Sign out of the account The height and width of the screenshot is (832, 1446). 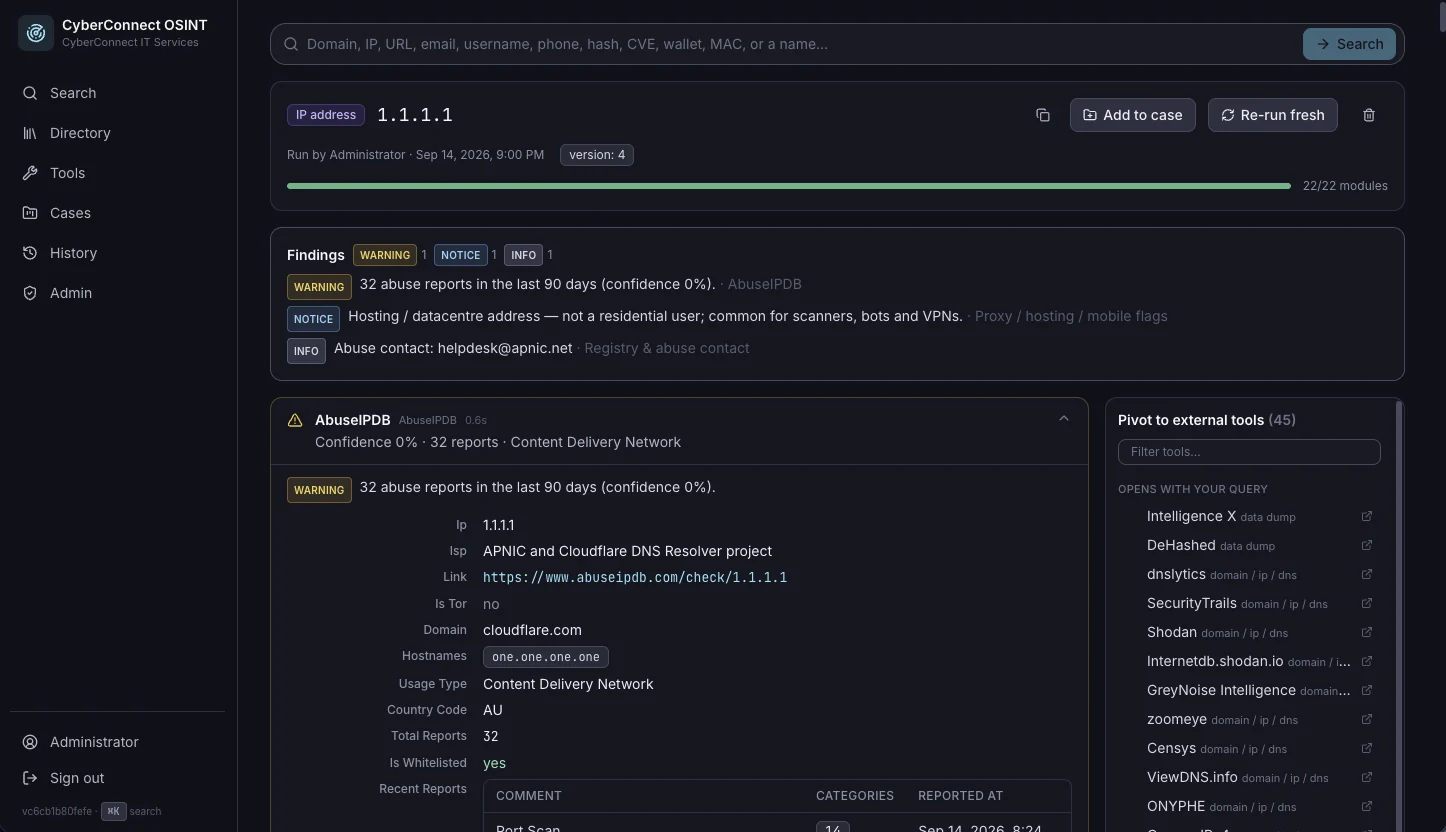pos(118,778)
